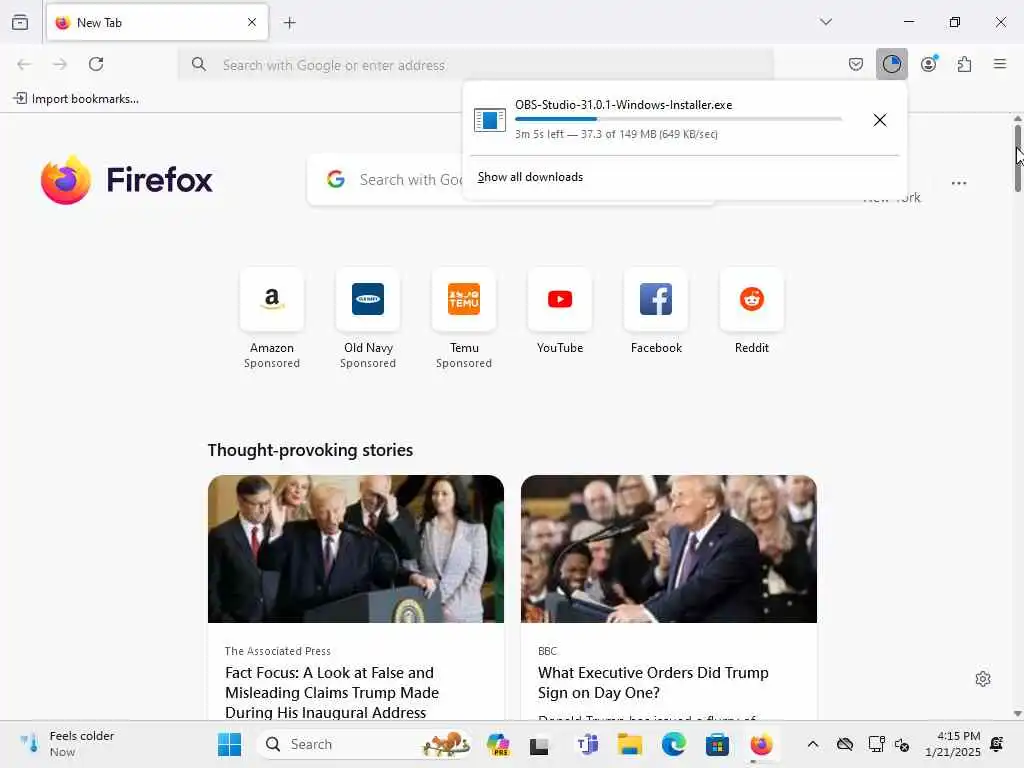Viewport: 1024px width, 768px height.
Task: Open Firefox View (recent browsing) icon
Action: click(20, 22)
